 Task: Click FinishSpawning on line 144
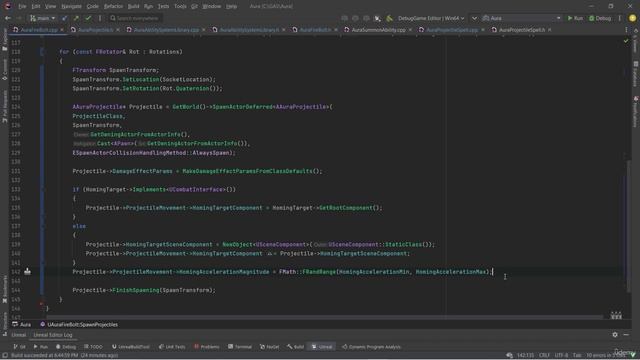pyautogui.click(x=135, y=290)
